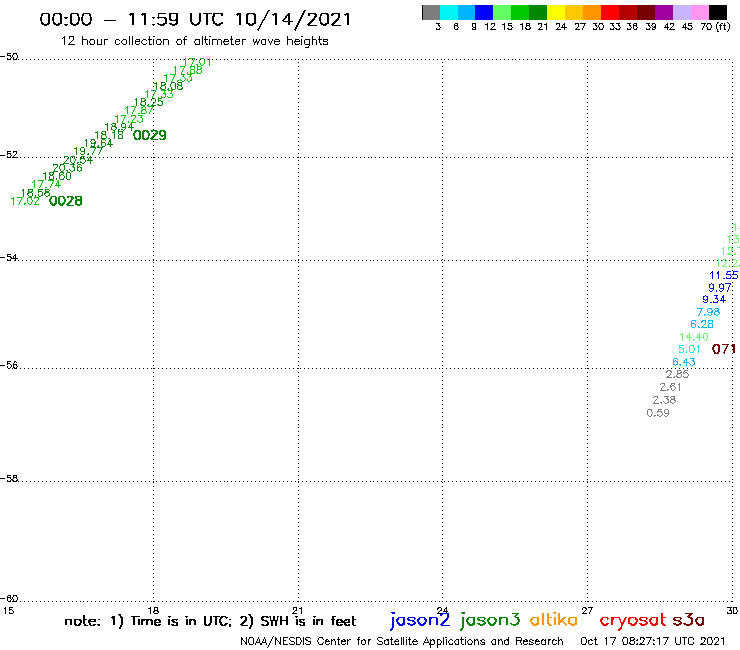The image size is (740, 650).
Task: Select the gray 2.85 reading
Action: click(x=677, y=374)
